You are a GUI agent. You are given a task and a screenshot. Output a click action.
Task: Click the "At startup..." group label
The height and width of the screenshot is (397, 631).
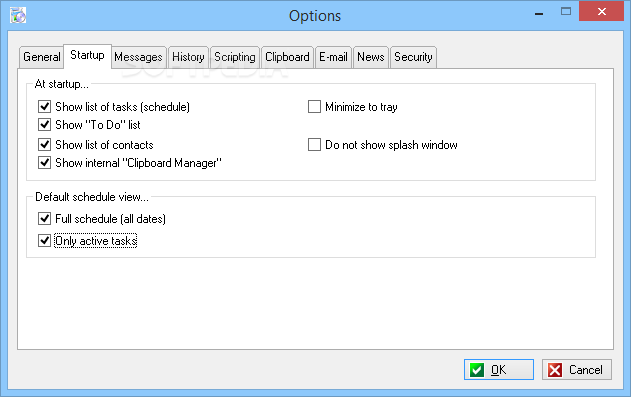coord(62,84)
